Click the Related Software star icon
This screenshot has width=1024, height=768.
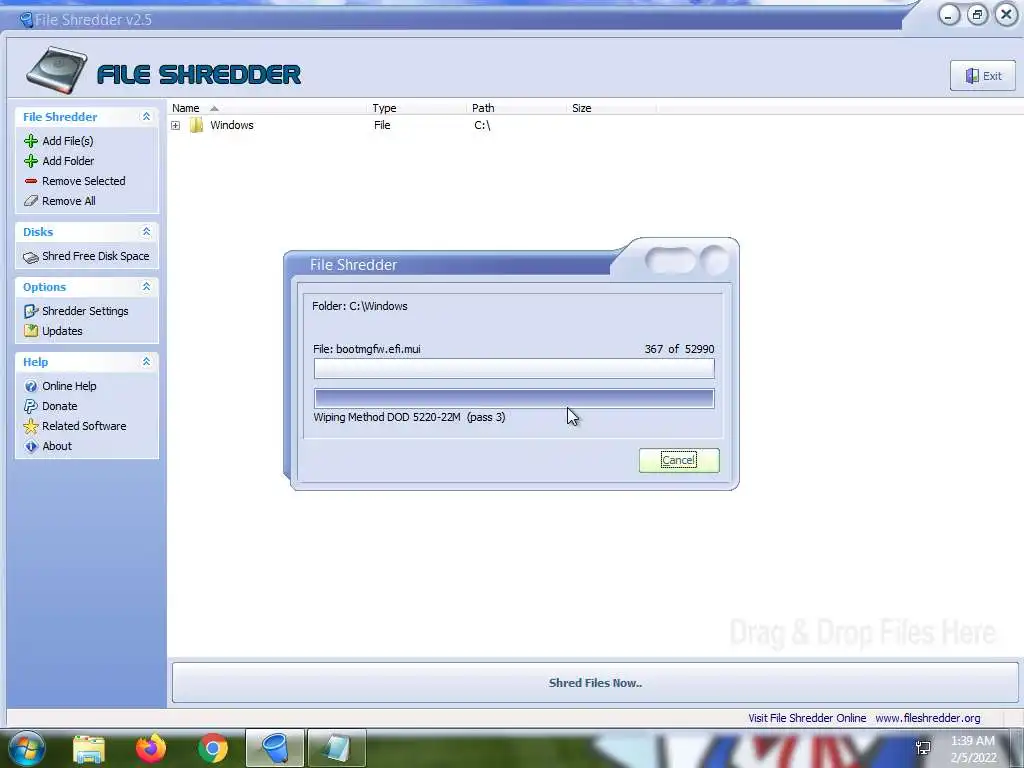tap(31, 426)
